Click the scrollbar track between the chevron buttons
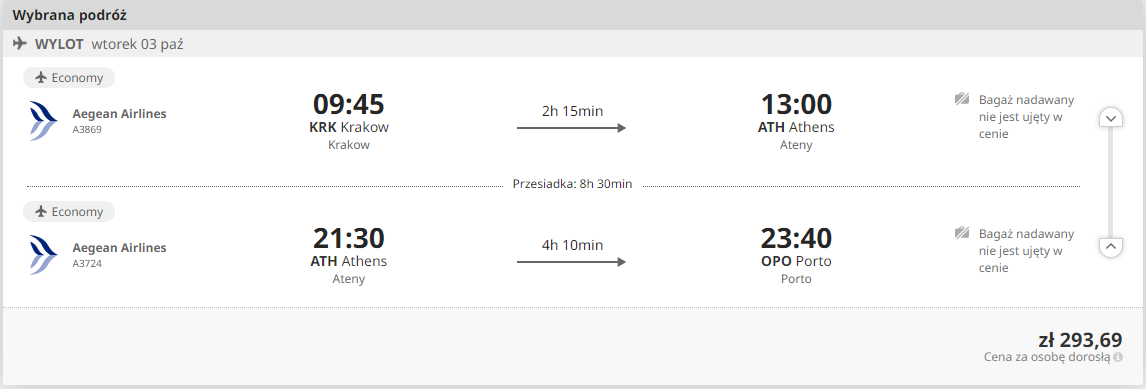 (1111, 182)
